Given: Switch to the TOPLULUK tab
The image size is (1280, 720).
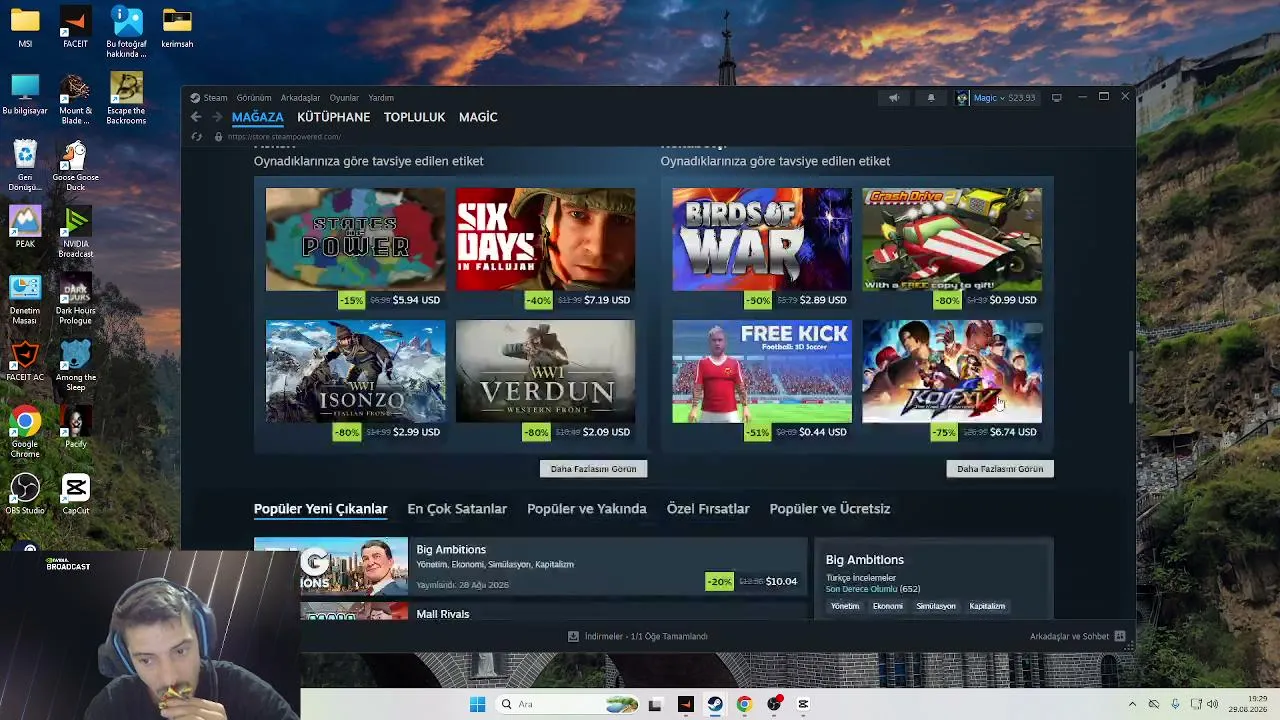Looking at the screenshot, I should coord(414,117).
